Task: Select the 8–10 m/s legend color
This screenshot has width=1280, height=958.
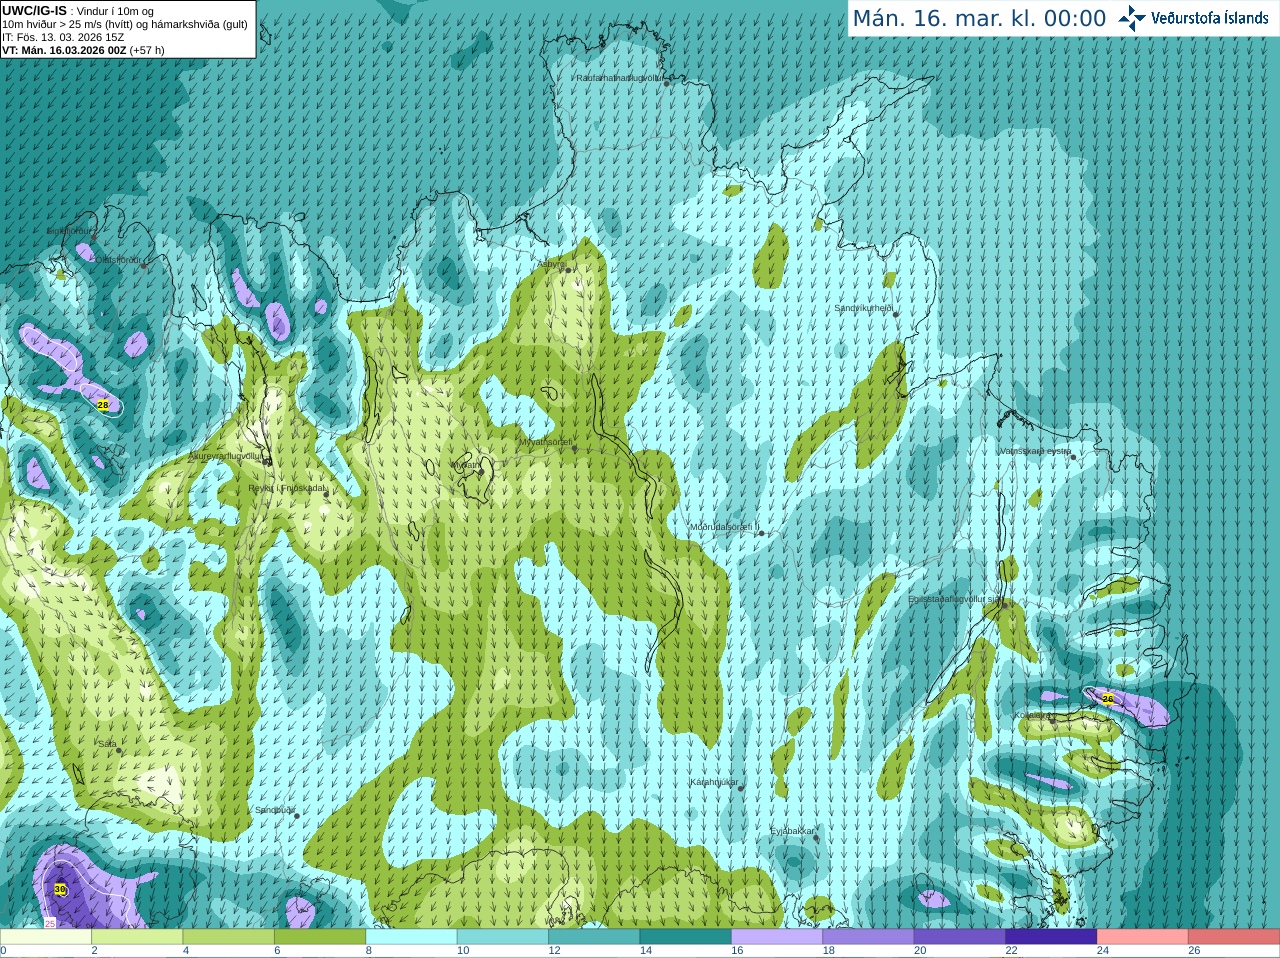Action: tap(411, 937)
